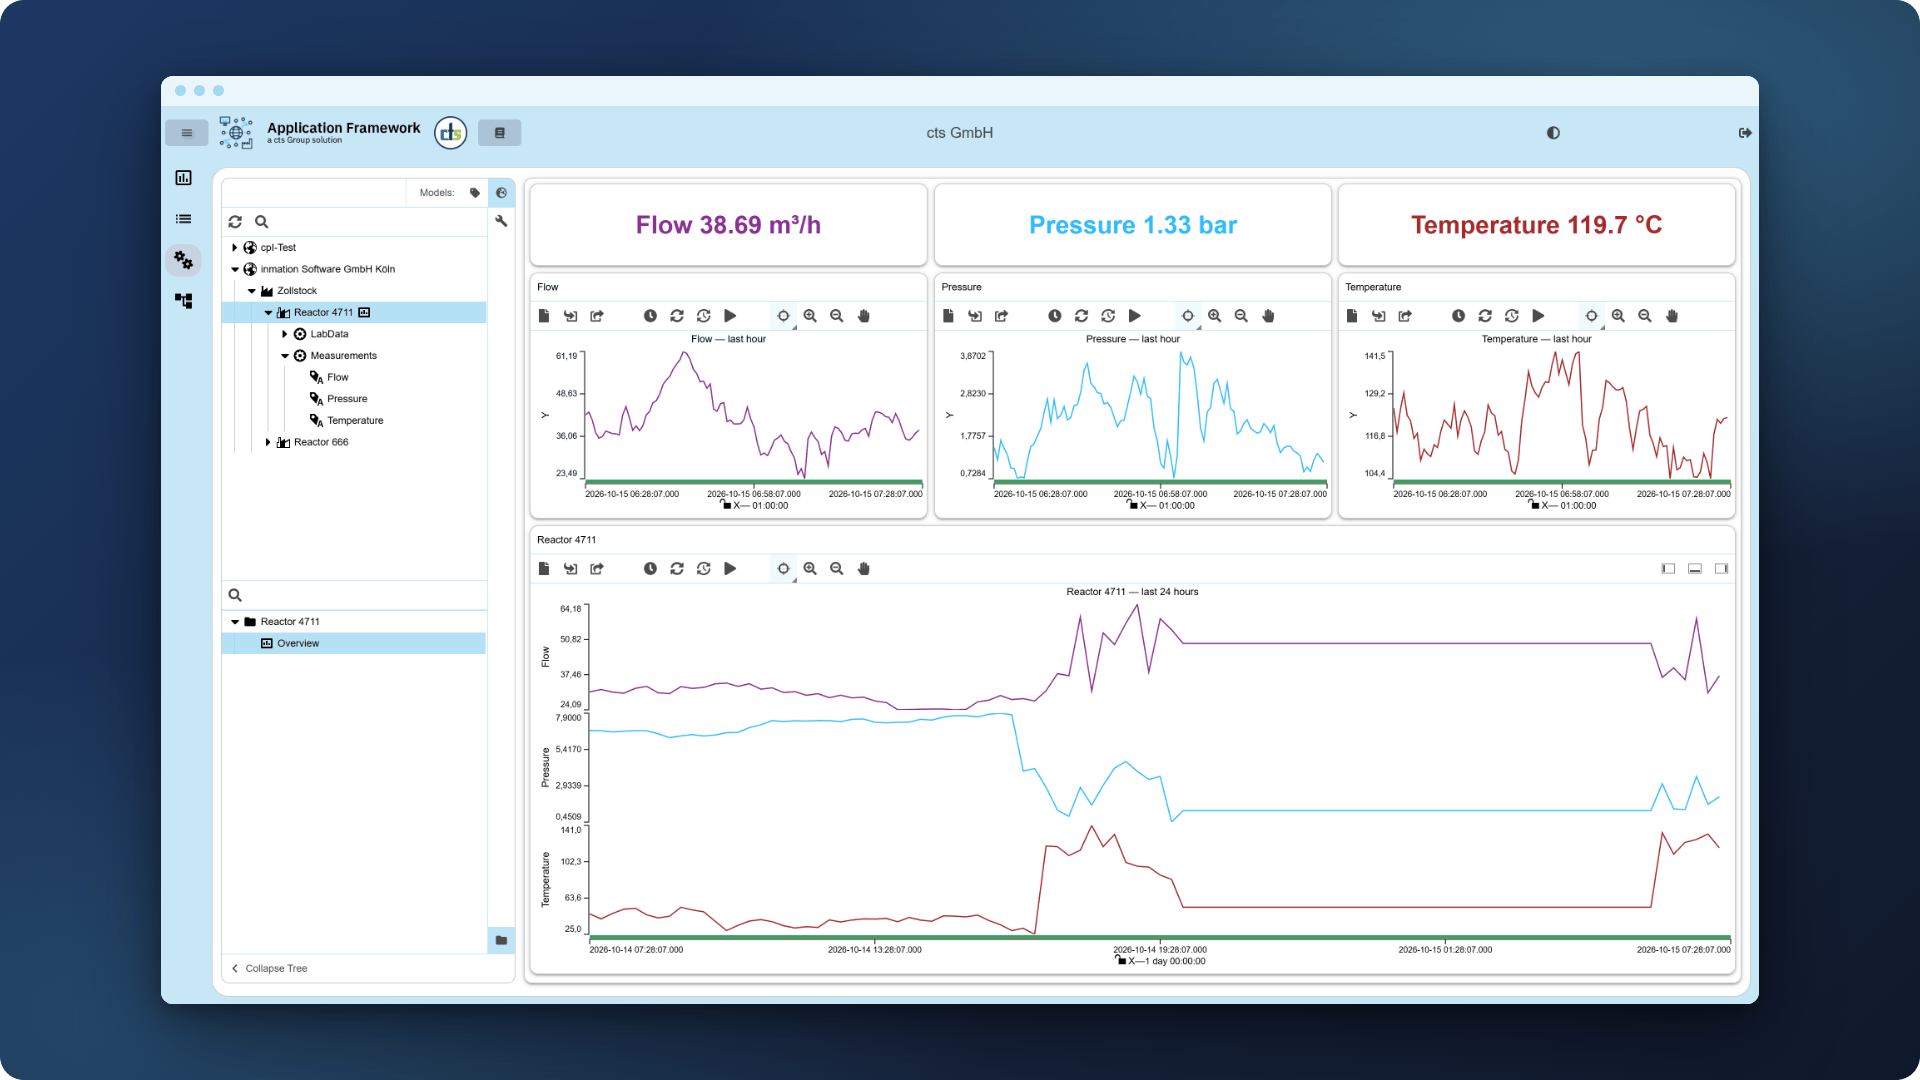Select the Flow measurement tree item
The image size is (1920, 1080).
pos(338,377)
